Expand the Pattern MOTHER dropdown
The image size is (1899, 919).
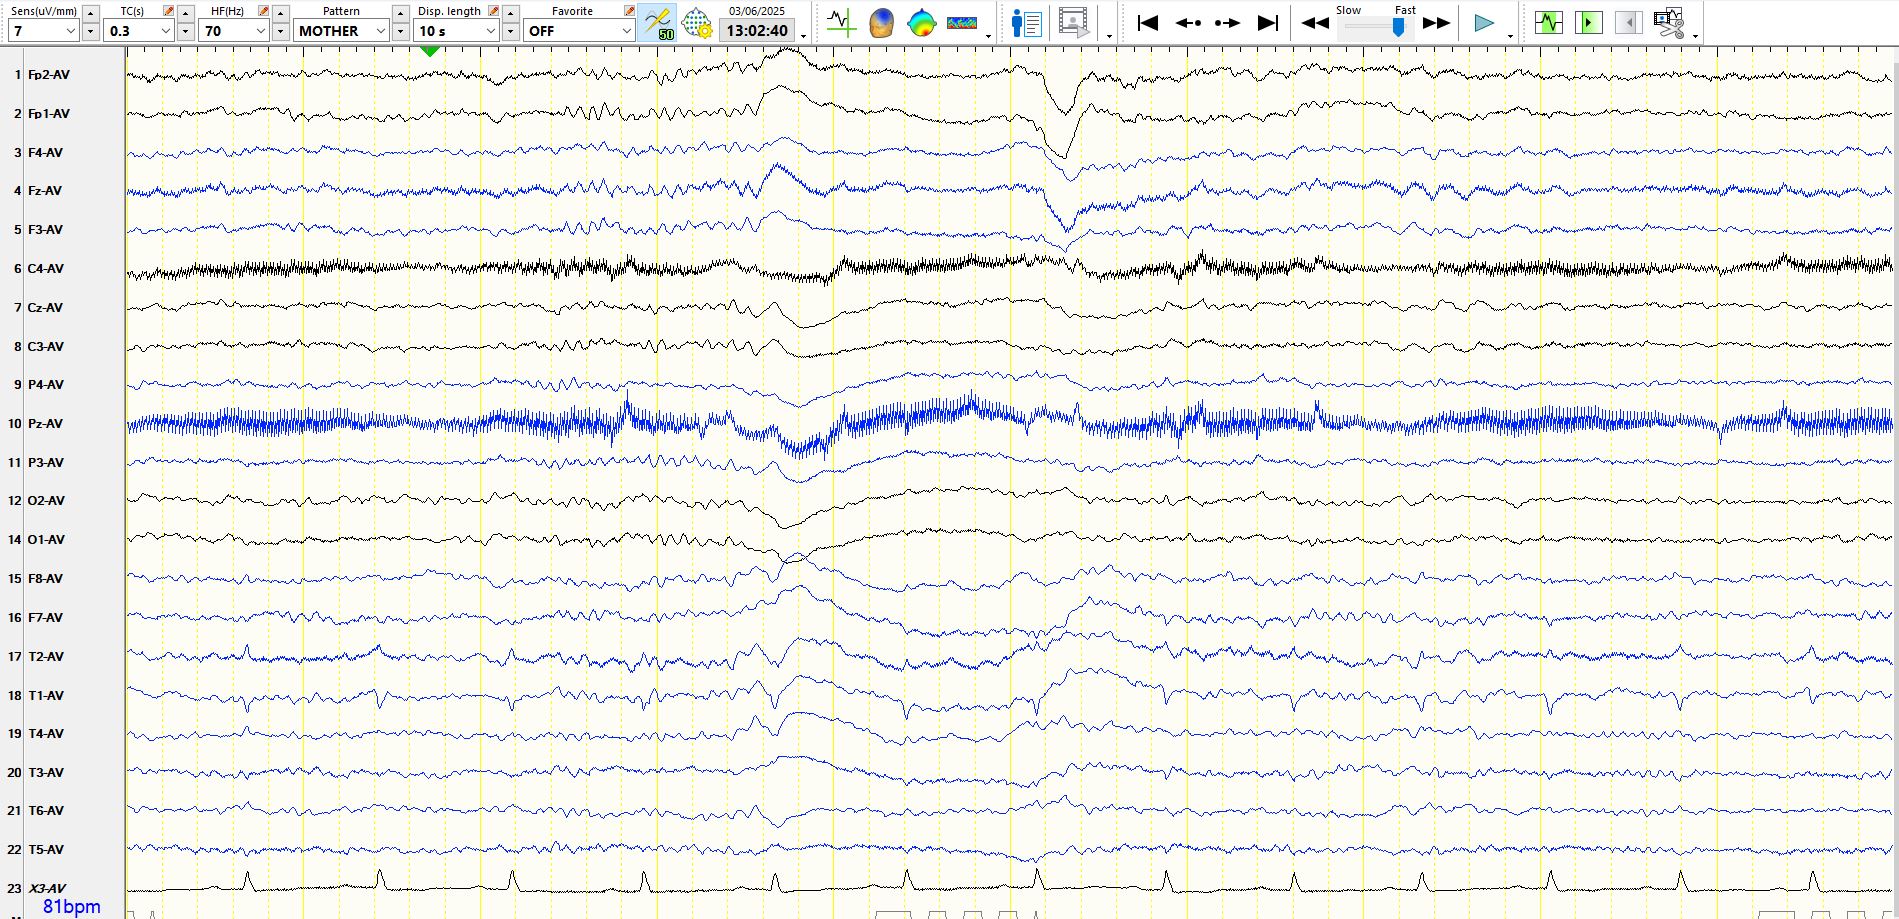point(341,31)
